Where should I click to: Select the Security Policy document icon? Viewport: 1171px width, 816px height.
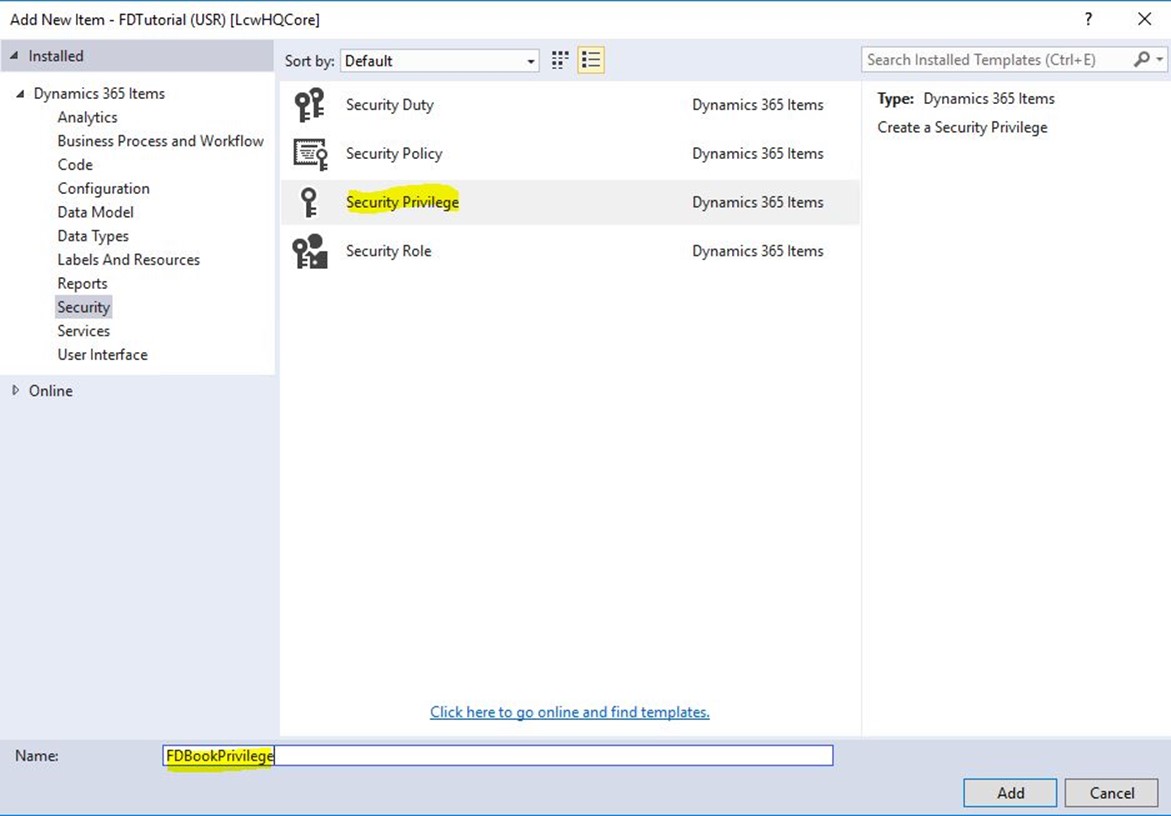pyautogui.click(x=310, y=154)
